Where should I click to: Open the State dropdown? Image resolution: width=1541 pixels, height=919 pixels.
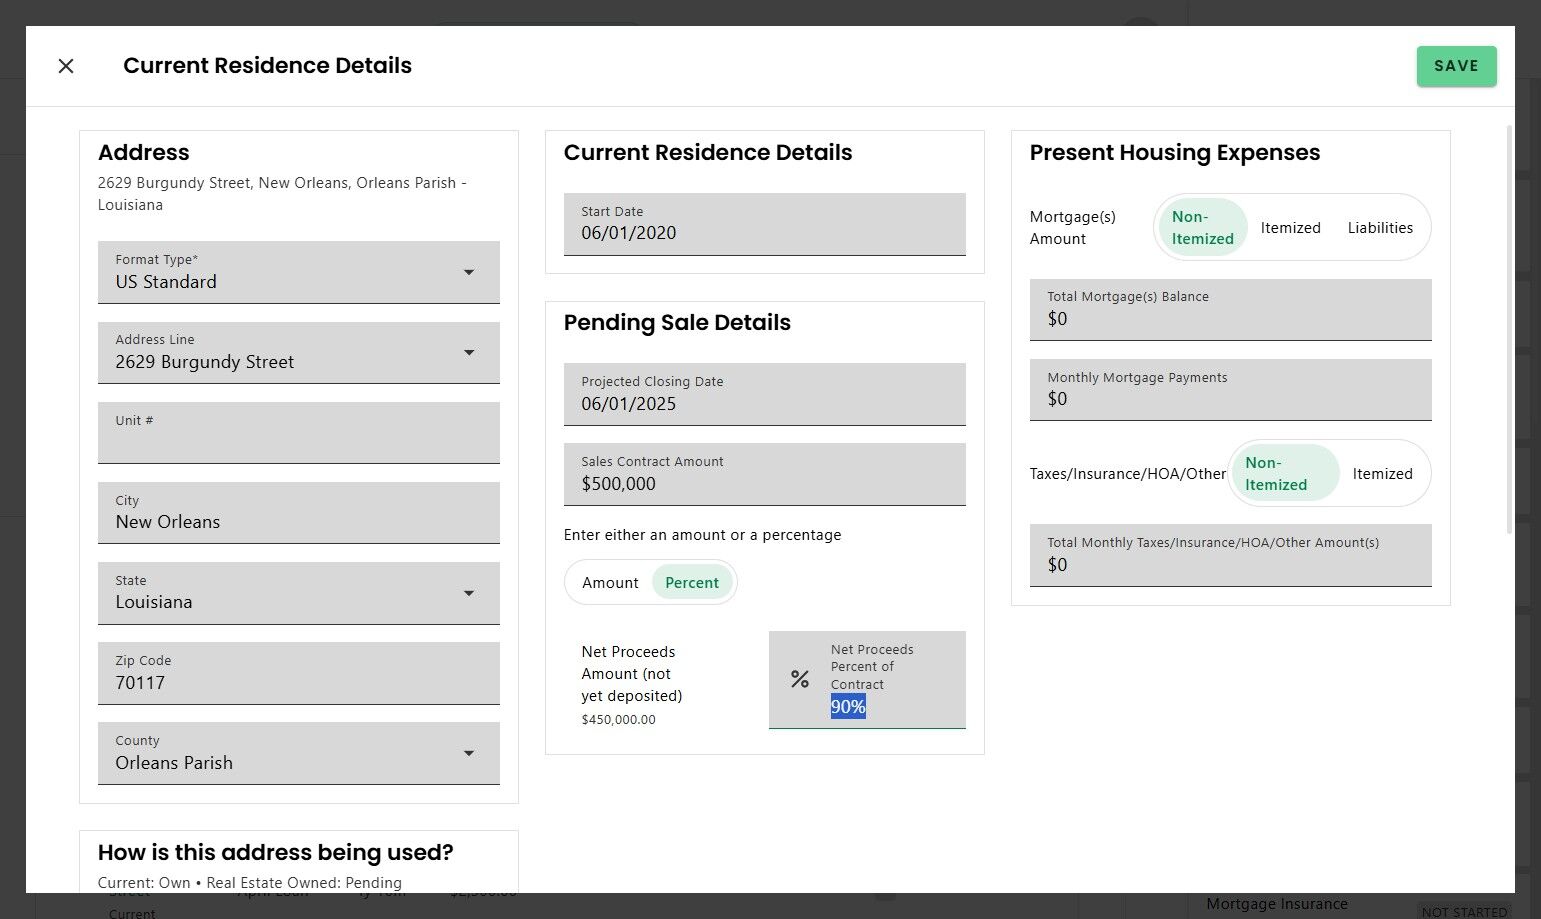tap(468, 593)
